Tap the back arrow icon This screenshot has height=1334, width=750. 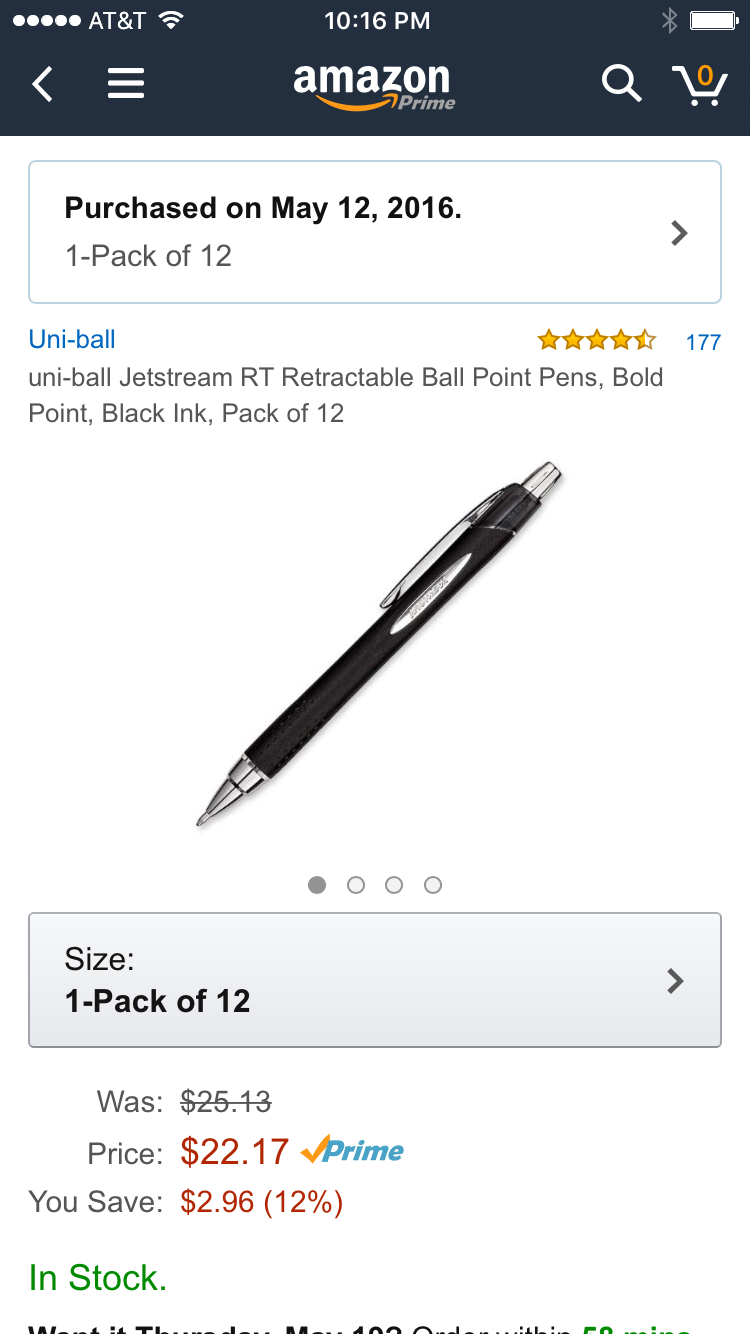[x=42, y=85]
